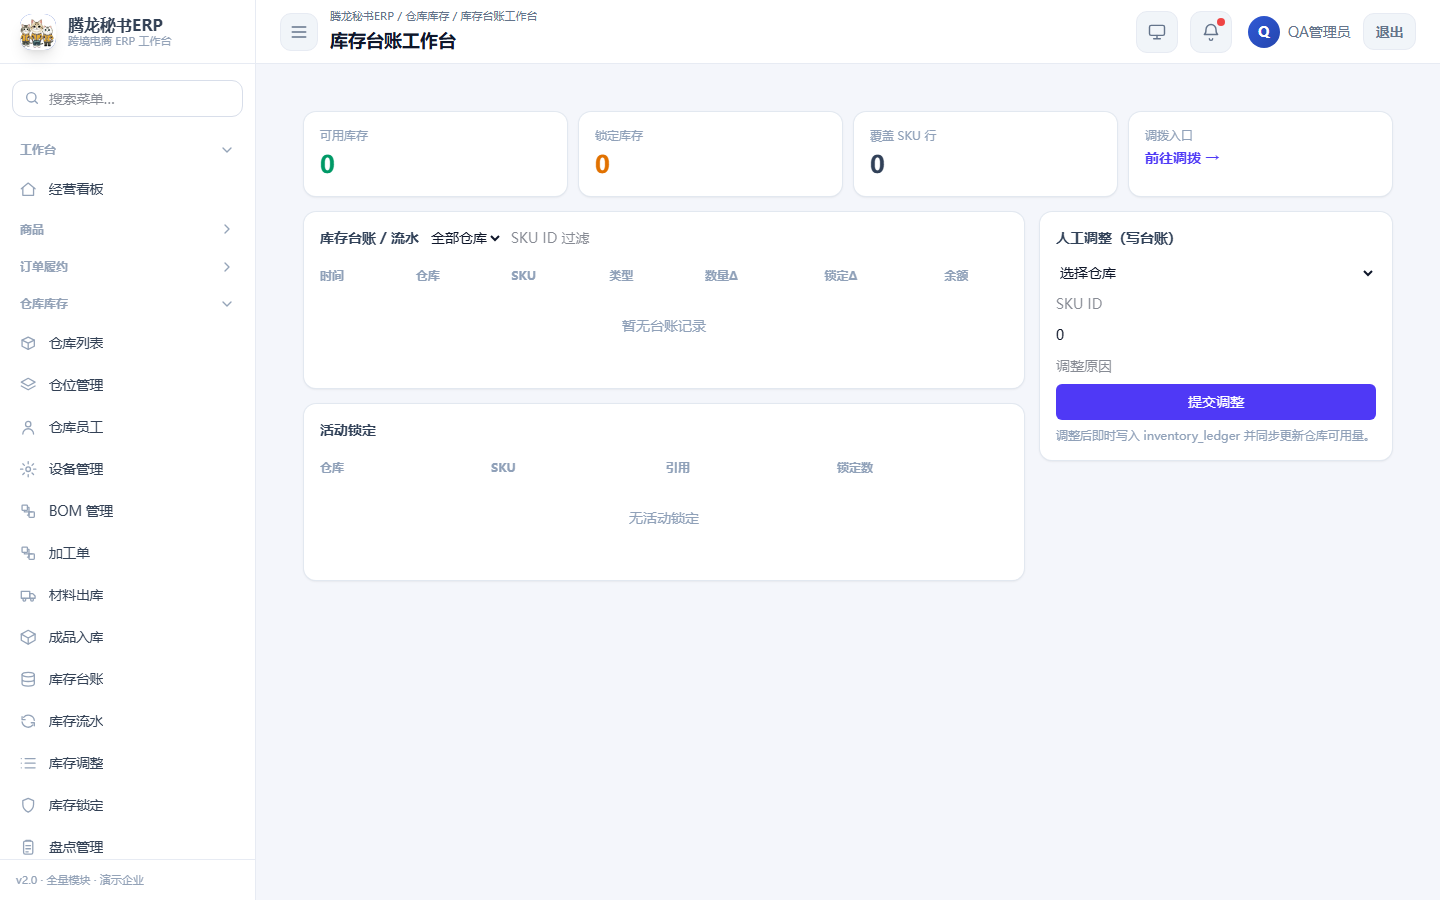Expand the 订单履约 menu group
The height and width of the screenshot is (900, 1440).
(127, 267)
